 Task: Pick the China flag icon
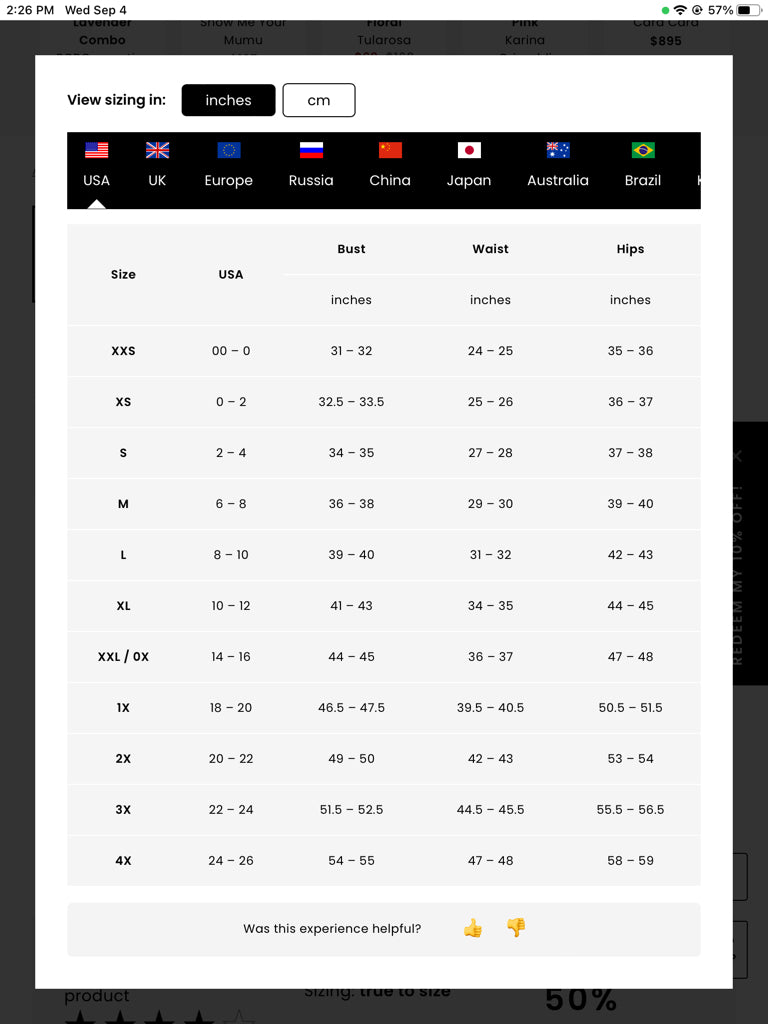[x=390, y=150]
